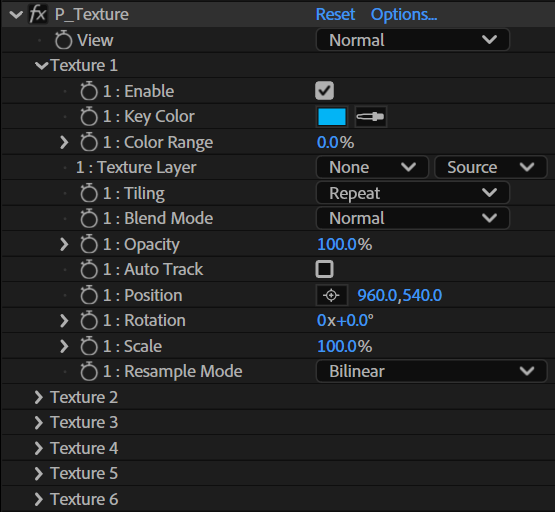Enable stopwatch for 1 : Position
The width and height of the screenshot is (555, 512).
[88, 295]
